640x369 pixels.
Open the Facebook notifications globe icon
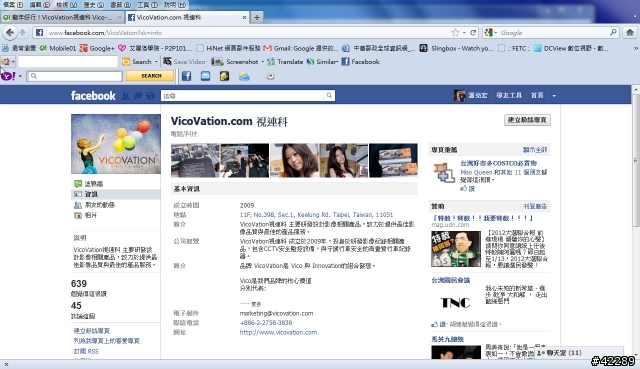point(151,96)
